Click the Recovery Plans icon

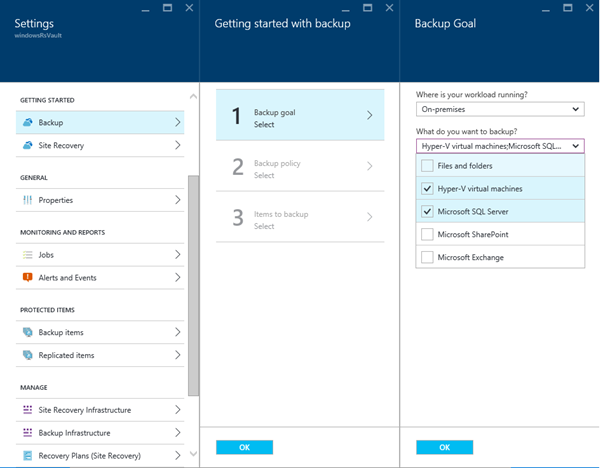[x=28, y=456]
